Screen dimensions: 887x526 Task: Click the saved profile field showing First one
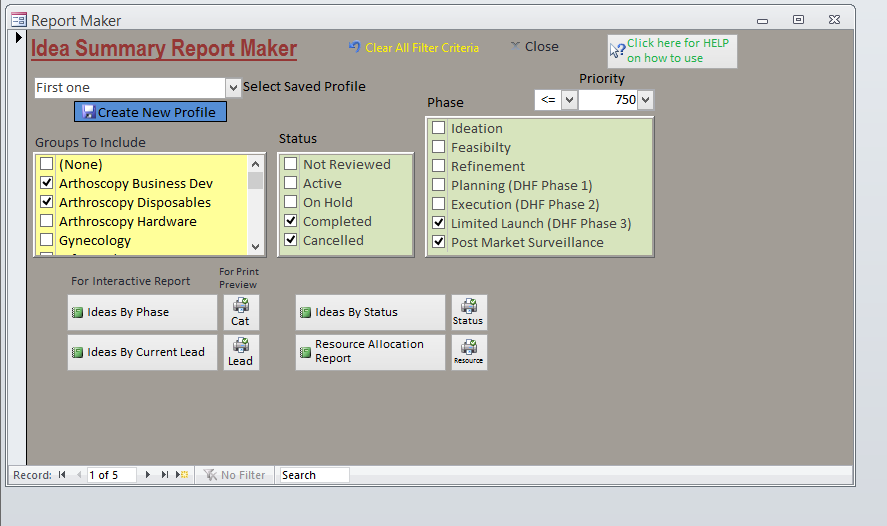click(x=130, y=88)
